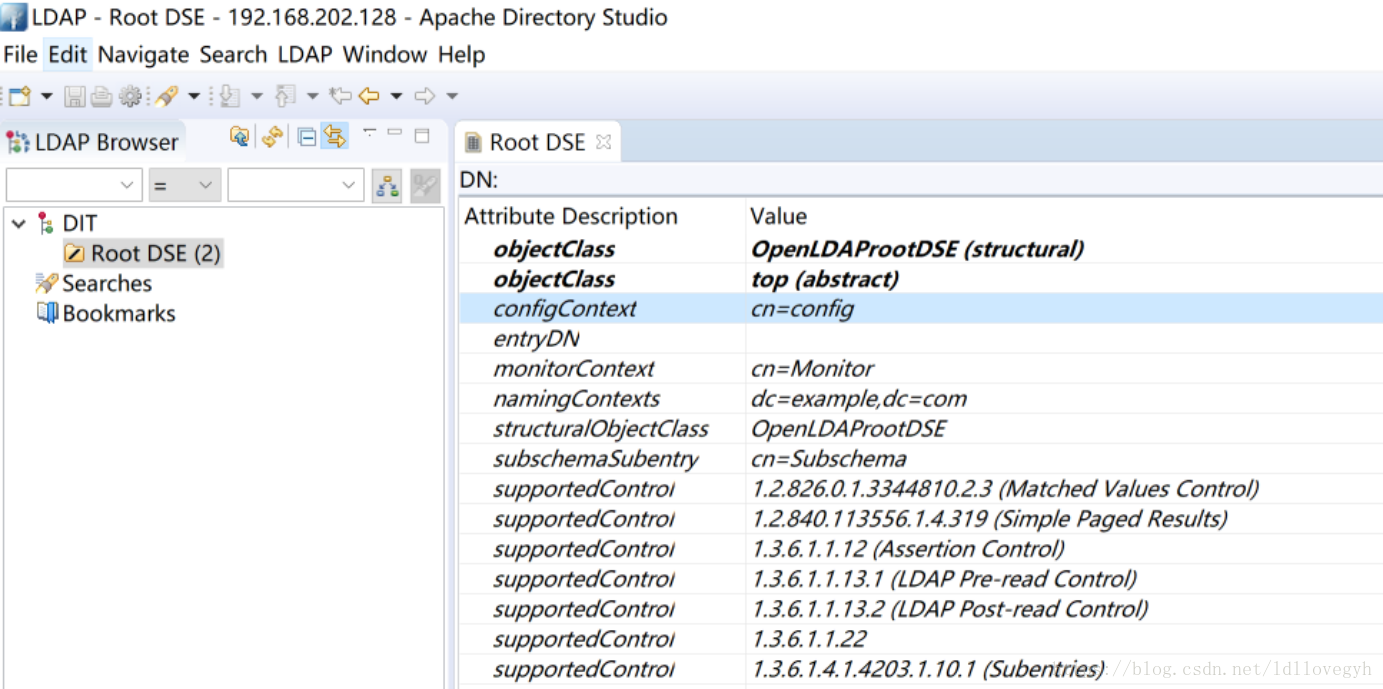Open the Back history dropdown arrow

tap(396, 96)
